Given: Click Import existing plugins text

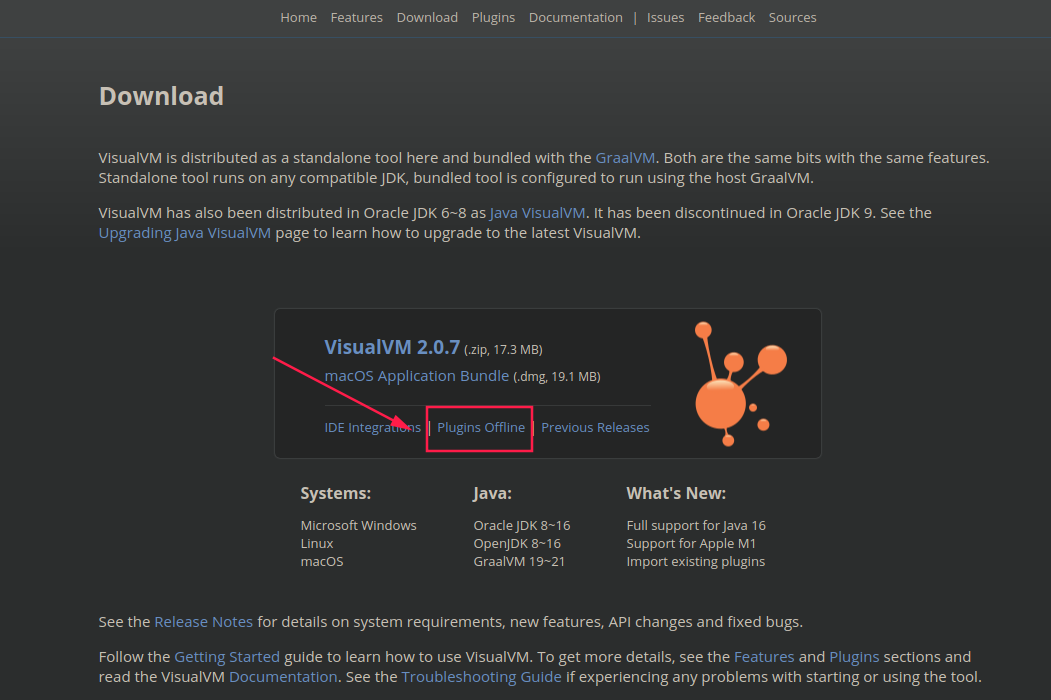Looking at the screenshot, I should click(696, 561).
